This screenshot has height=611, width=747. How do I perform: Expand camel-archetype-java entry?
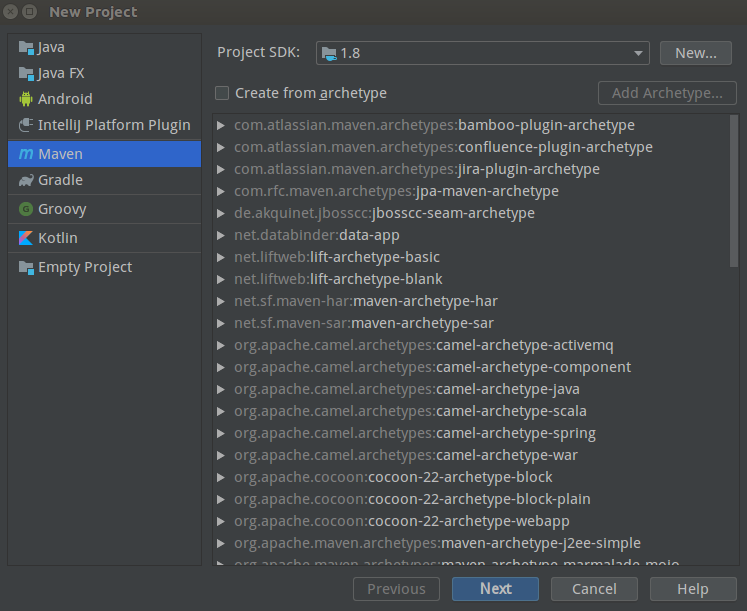(x=221, y=389)
